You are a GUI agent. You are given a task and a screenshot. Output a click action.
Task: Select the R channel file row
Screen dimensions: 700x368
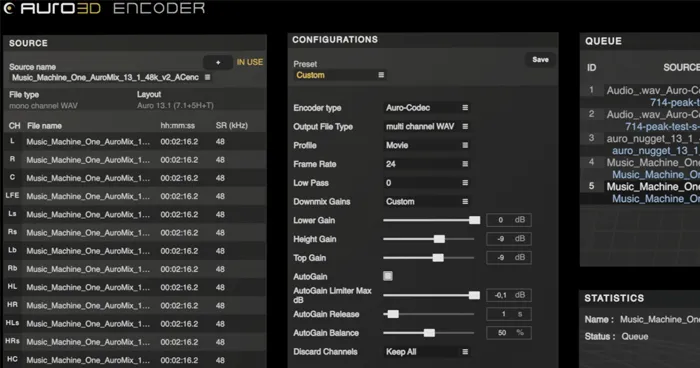tap(135, 159)
